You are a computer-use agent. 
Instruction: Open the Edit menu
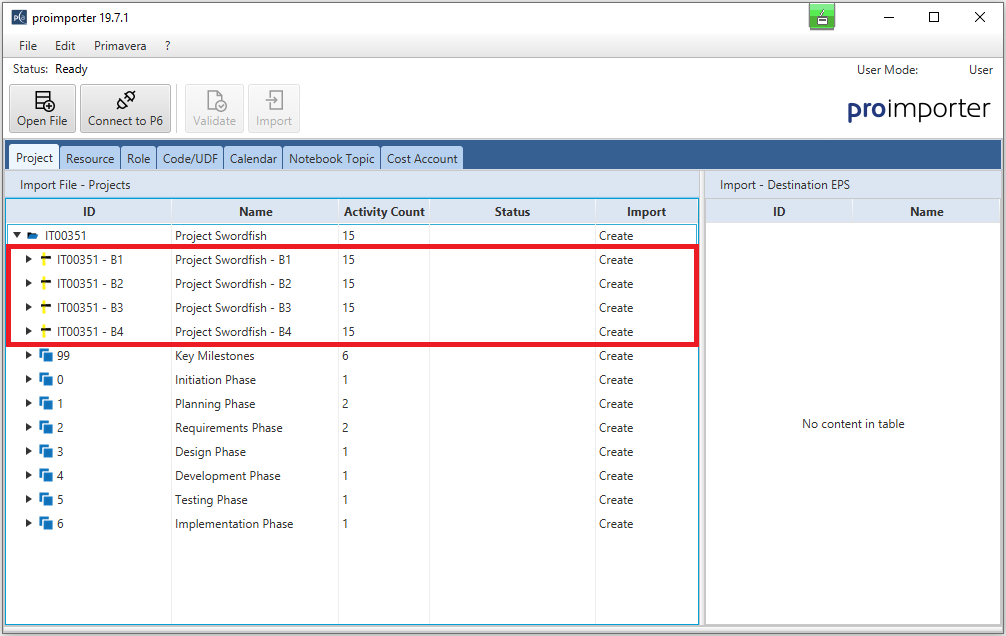[x=65, y=46]
